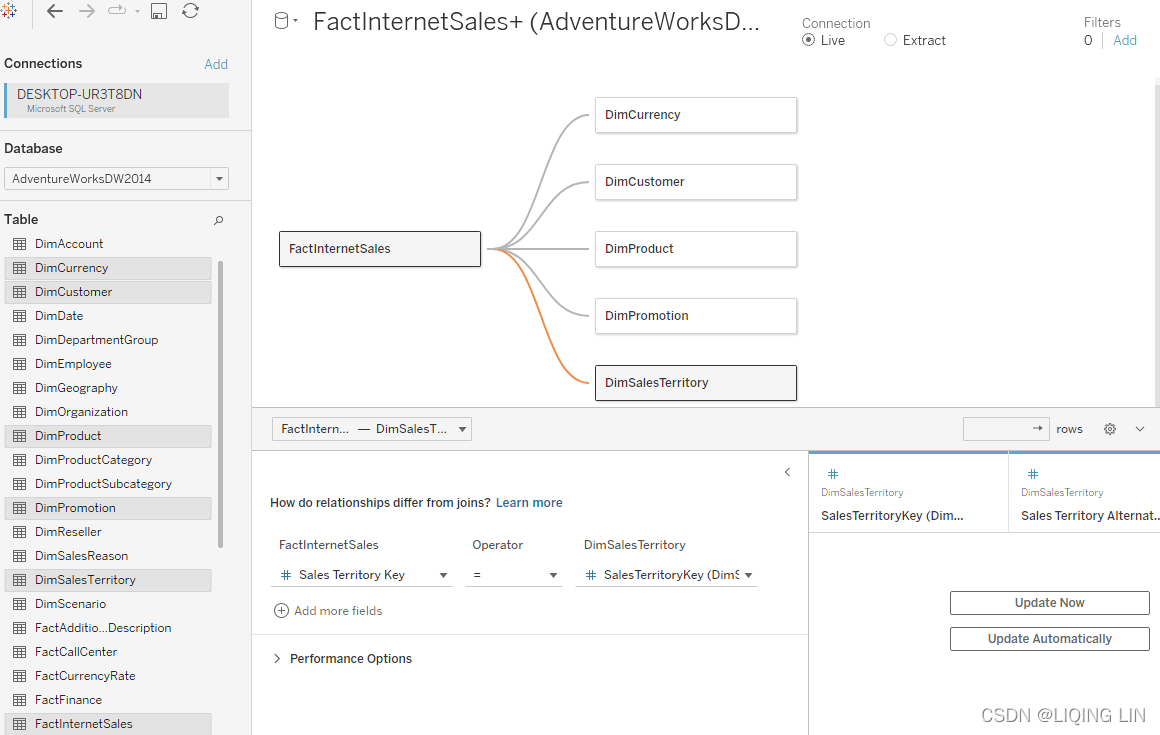
Task: Open the FactInternetSales–DimSalesTerritory relationship selector
Action: [372, 429]
